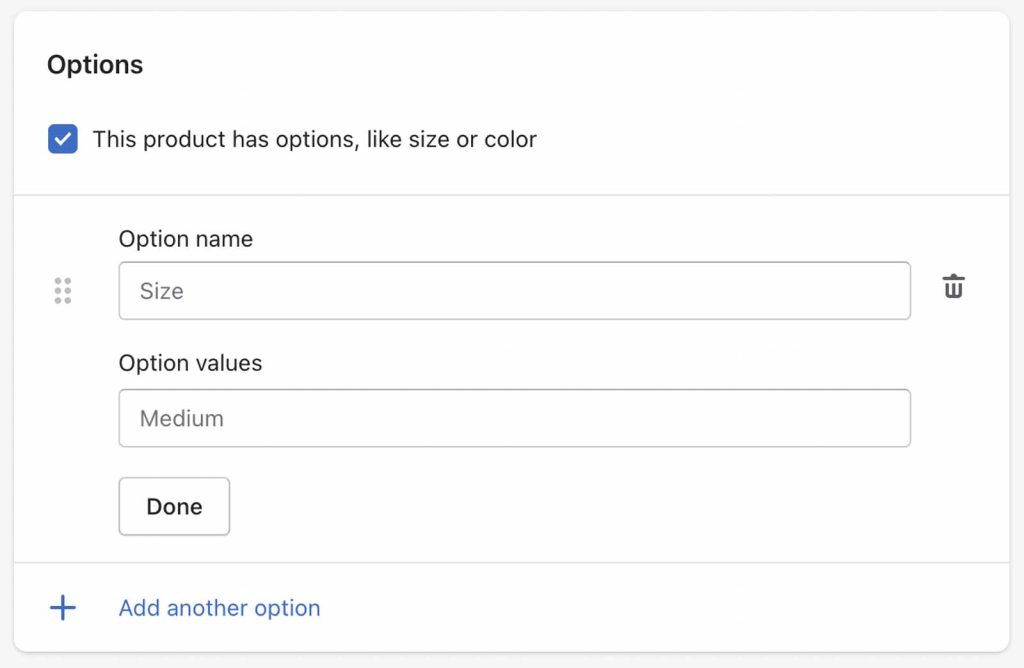Remove this option using the bin icon
1024x668 pixels.
pyautogui.click(x=953, y=286)
